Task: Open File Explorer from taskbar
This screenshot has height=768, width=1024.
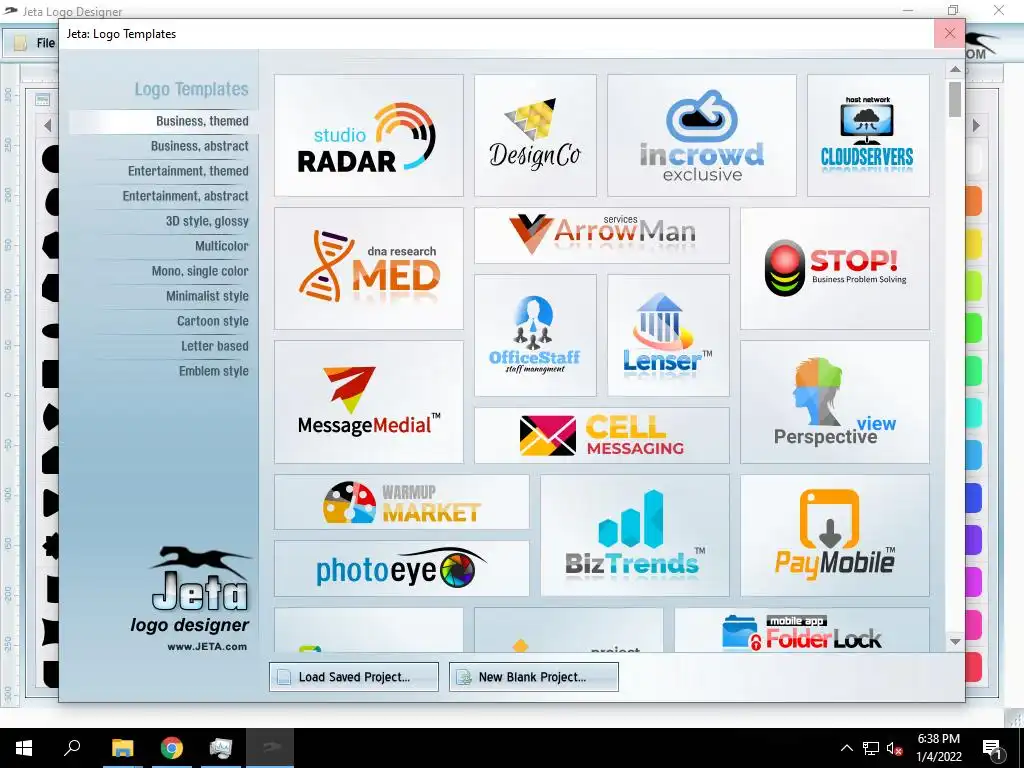Action: 122,748
